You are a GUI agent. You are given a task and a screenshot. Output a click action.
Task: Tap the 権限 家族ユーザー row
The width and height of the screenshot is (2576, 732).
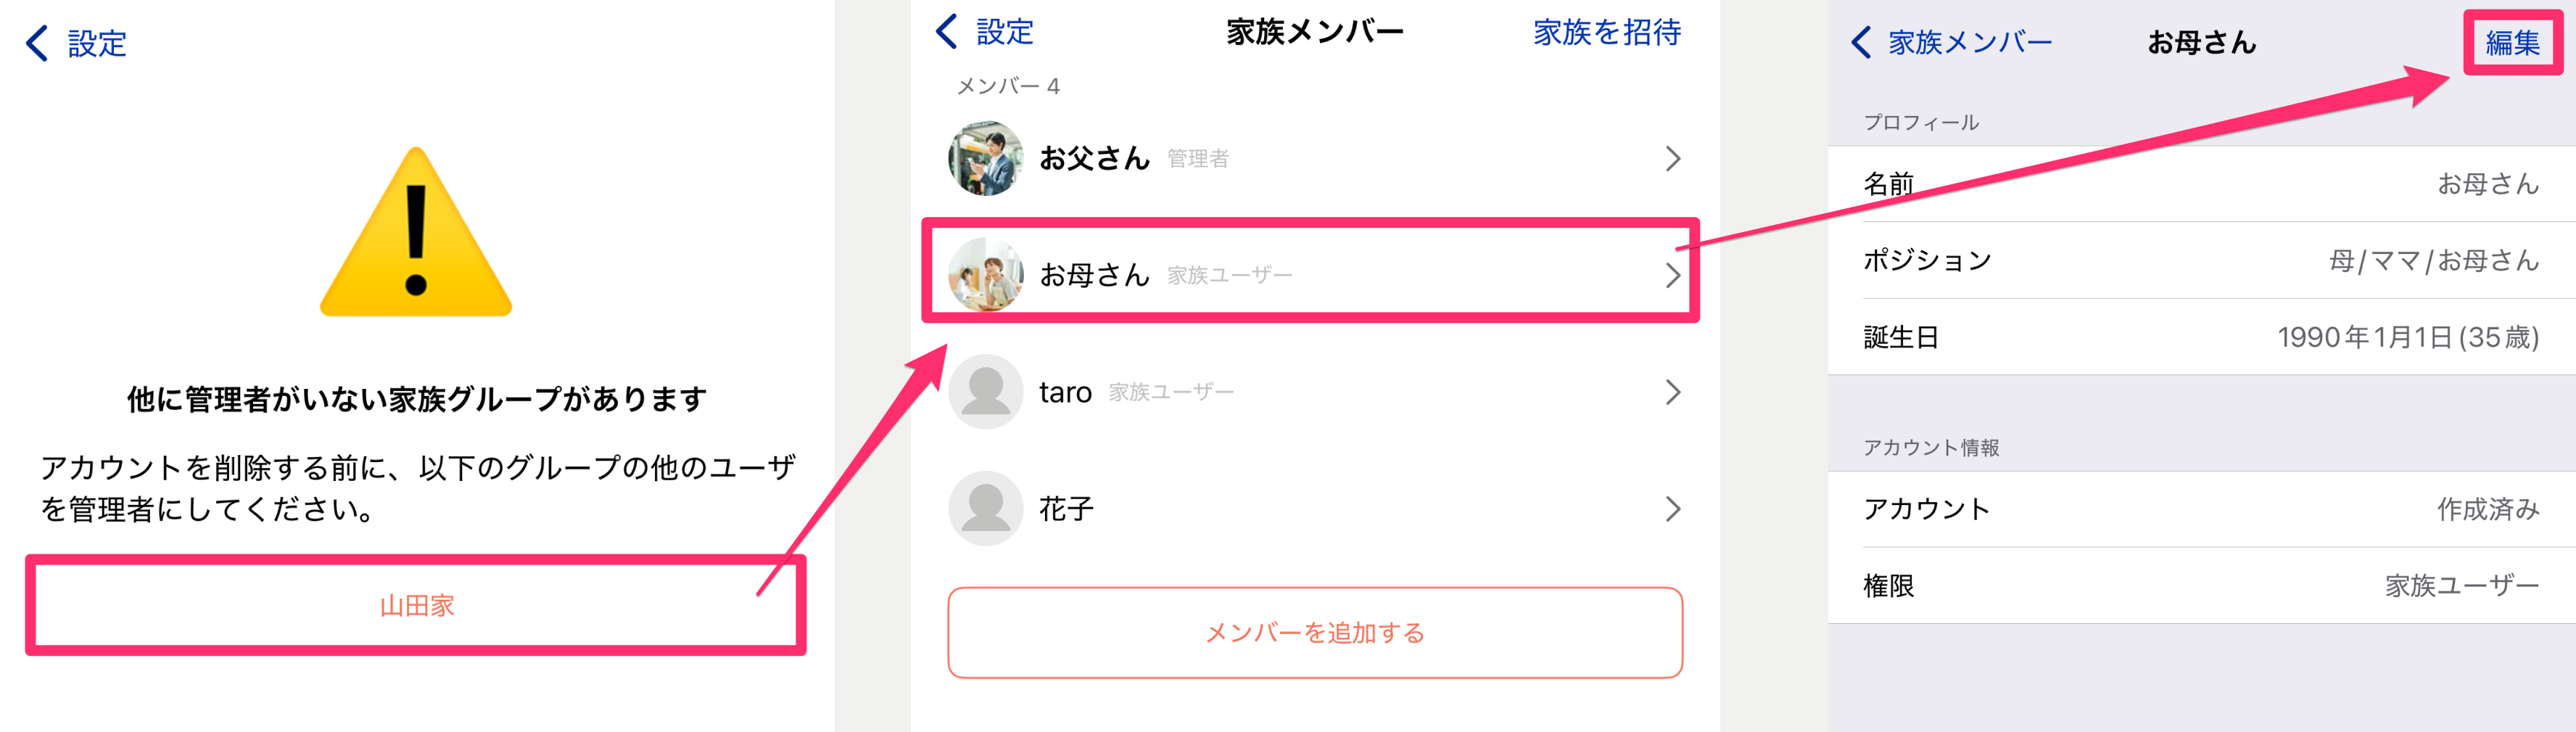(x=2200, y=585)
